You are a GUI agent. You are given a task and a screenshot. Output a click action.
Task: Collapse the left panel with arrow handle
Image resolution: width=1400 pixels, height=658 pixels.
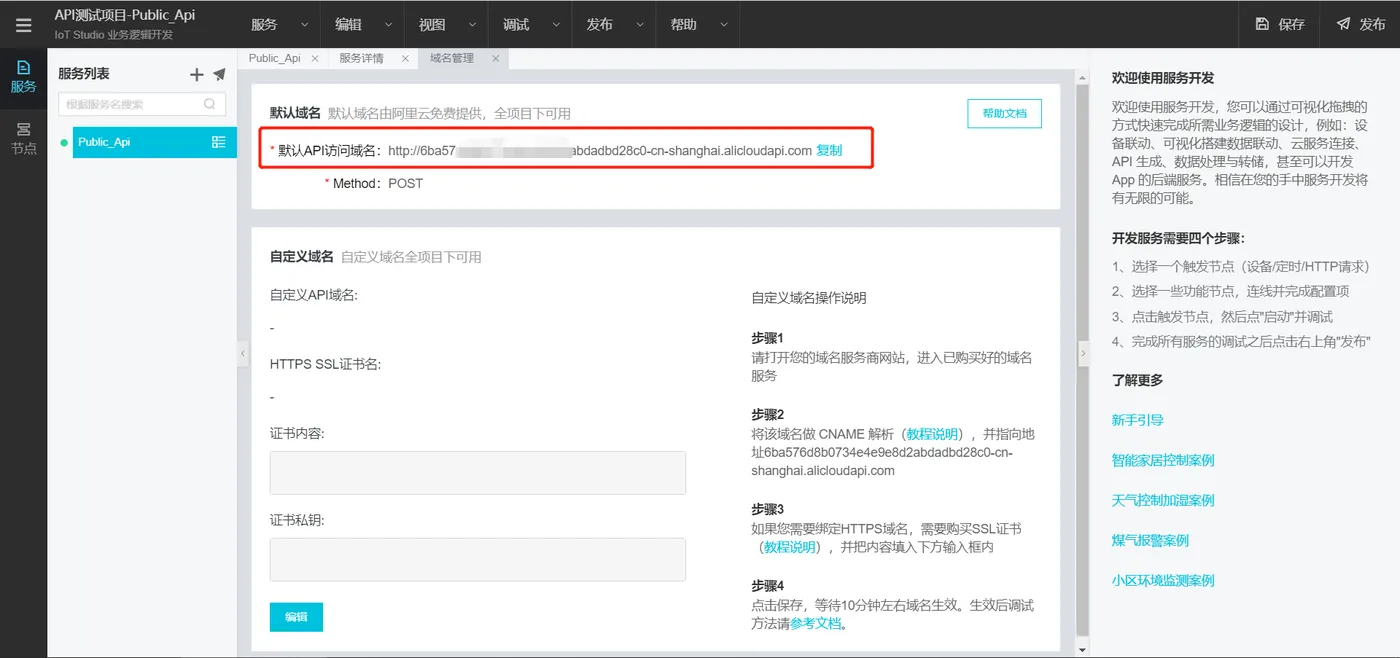[x=243, y=353]
